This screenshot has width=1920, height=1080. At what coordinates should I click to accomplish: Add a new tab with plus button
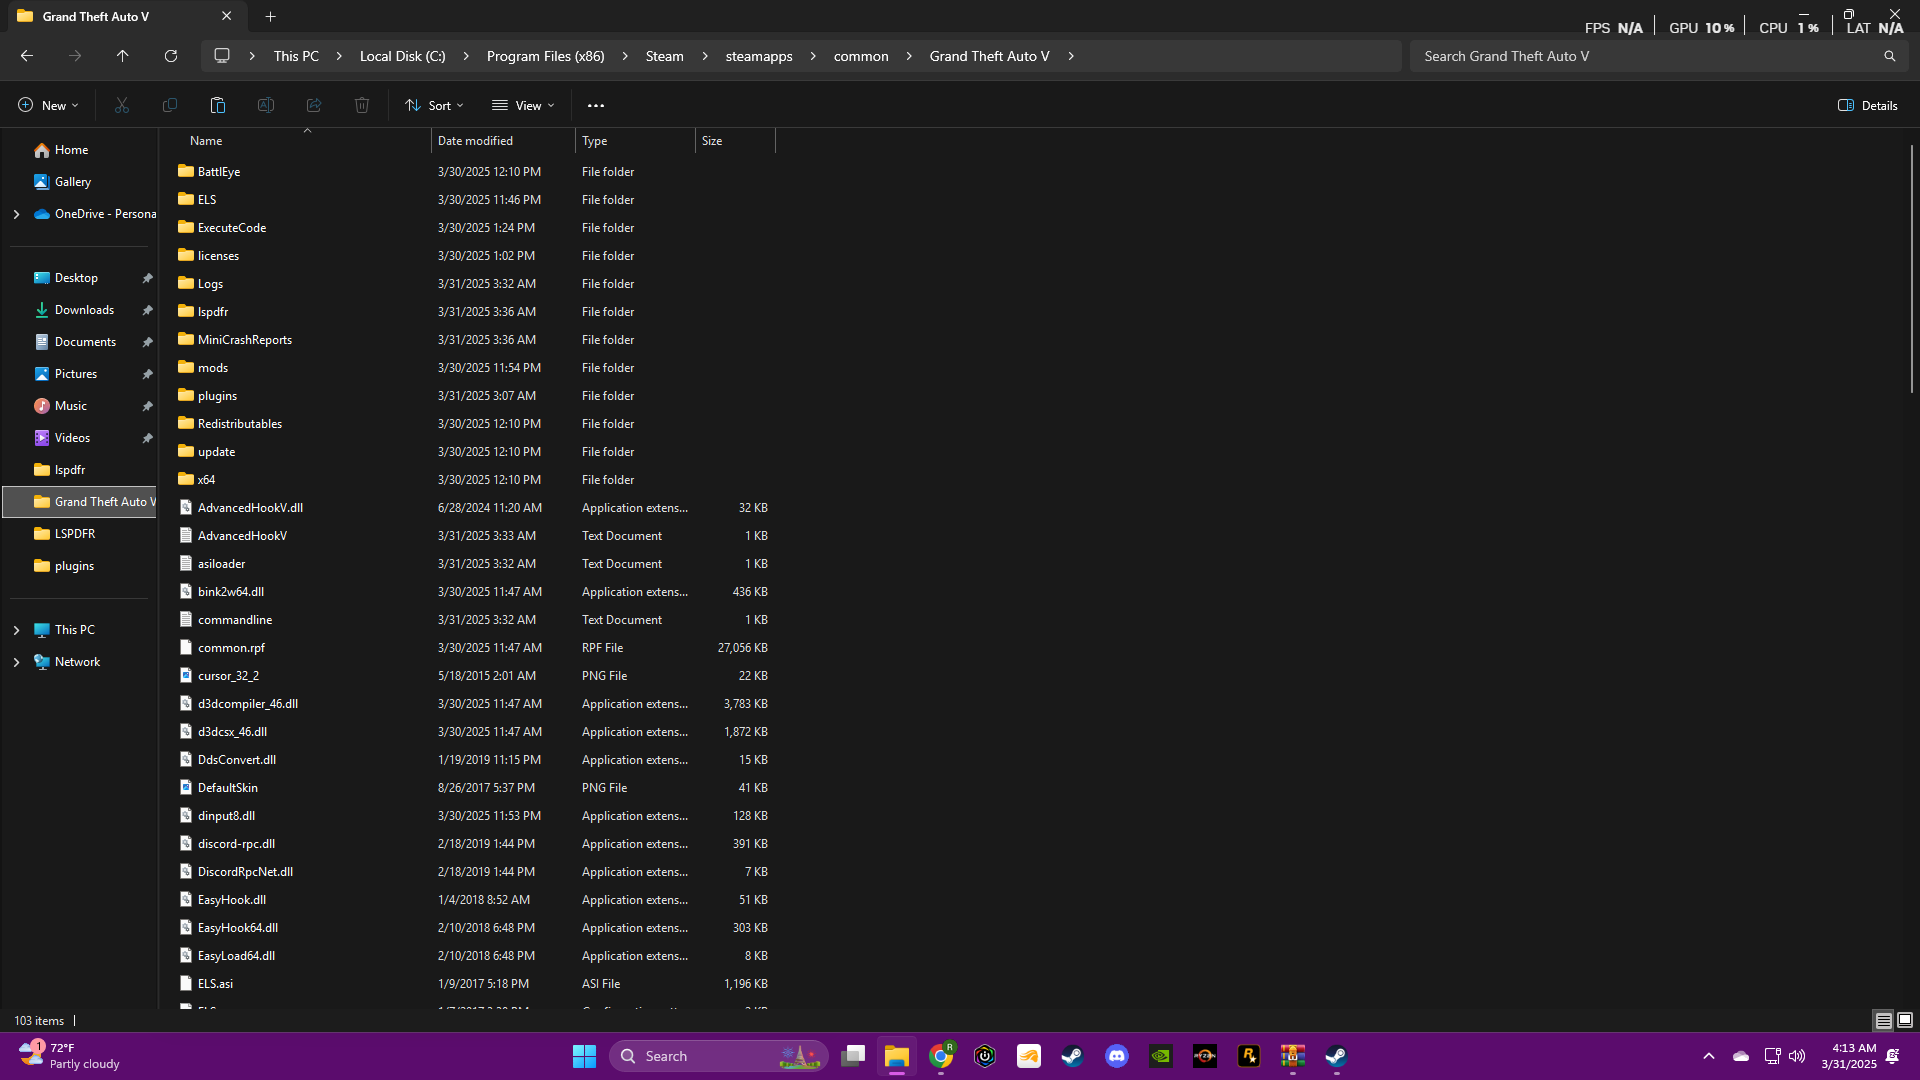[271, 16]
